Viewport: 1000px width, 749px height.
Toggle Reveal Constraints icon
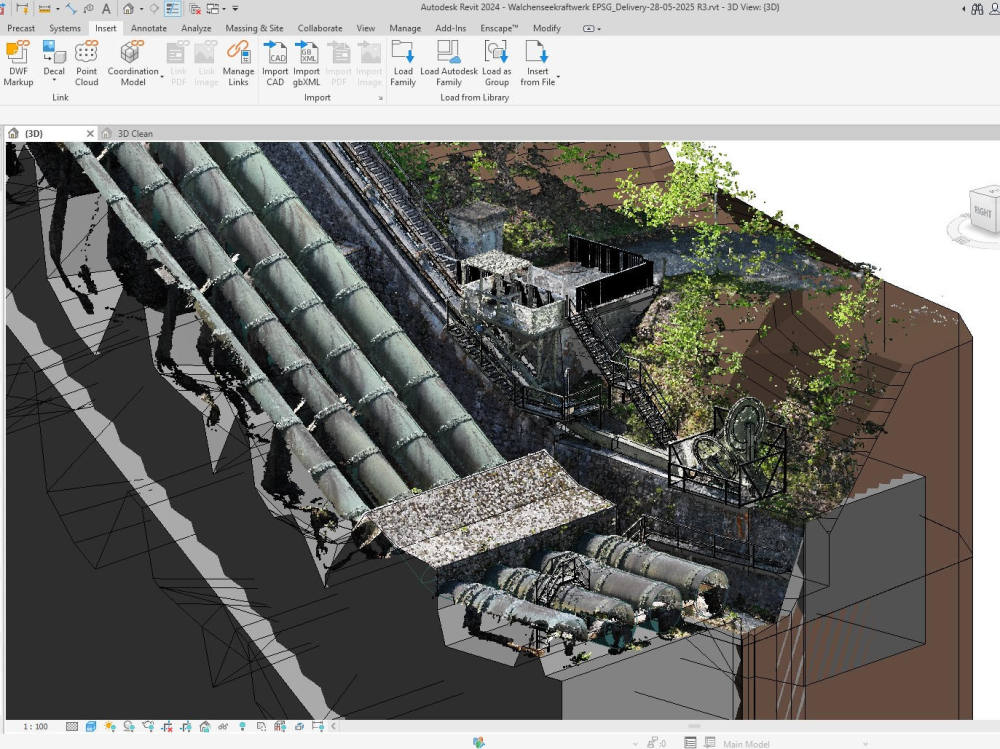318,727
